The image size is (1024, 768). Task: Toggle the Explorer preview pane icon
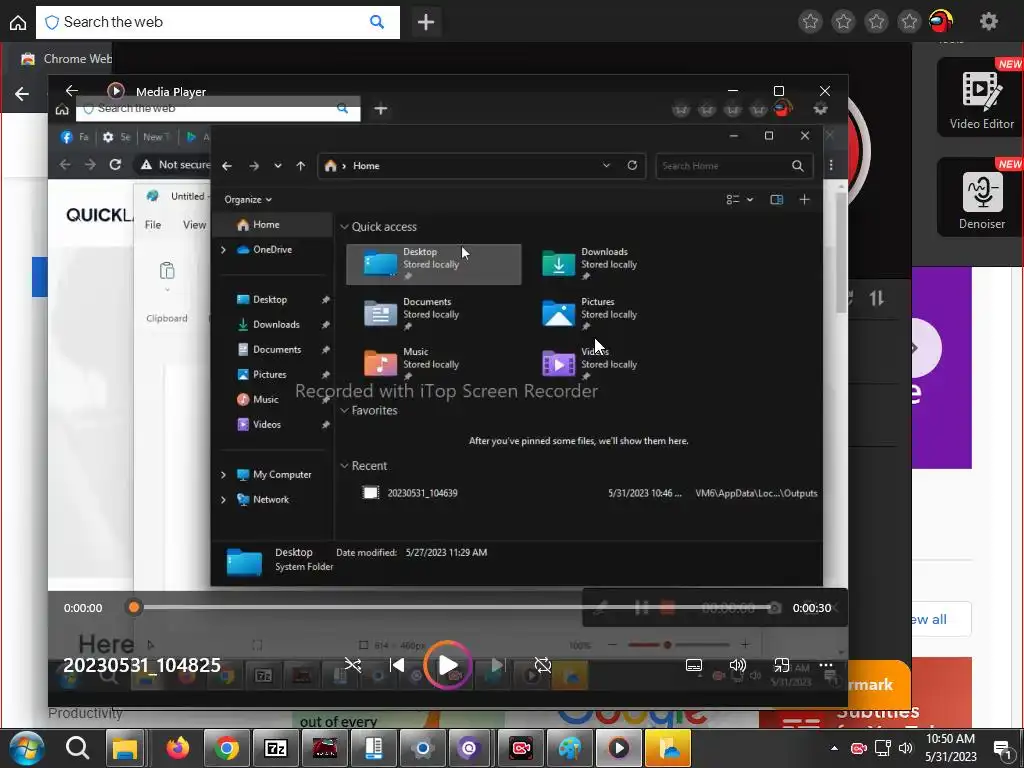[x=776, y=199]
